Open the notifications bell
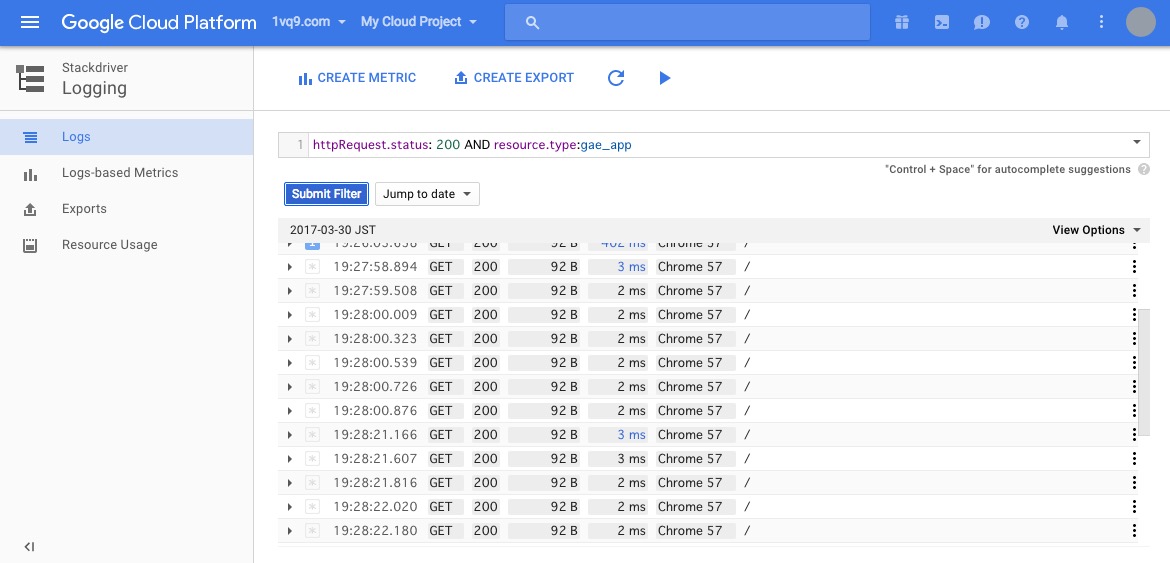The height and width of the screenshot is (563, 1170). coord(1062,22)
